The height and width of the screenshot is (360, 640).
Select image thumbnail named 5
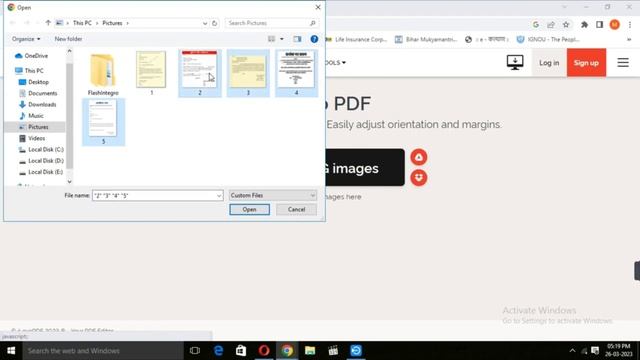[103, 122]
